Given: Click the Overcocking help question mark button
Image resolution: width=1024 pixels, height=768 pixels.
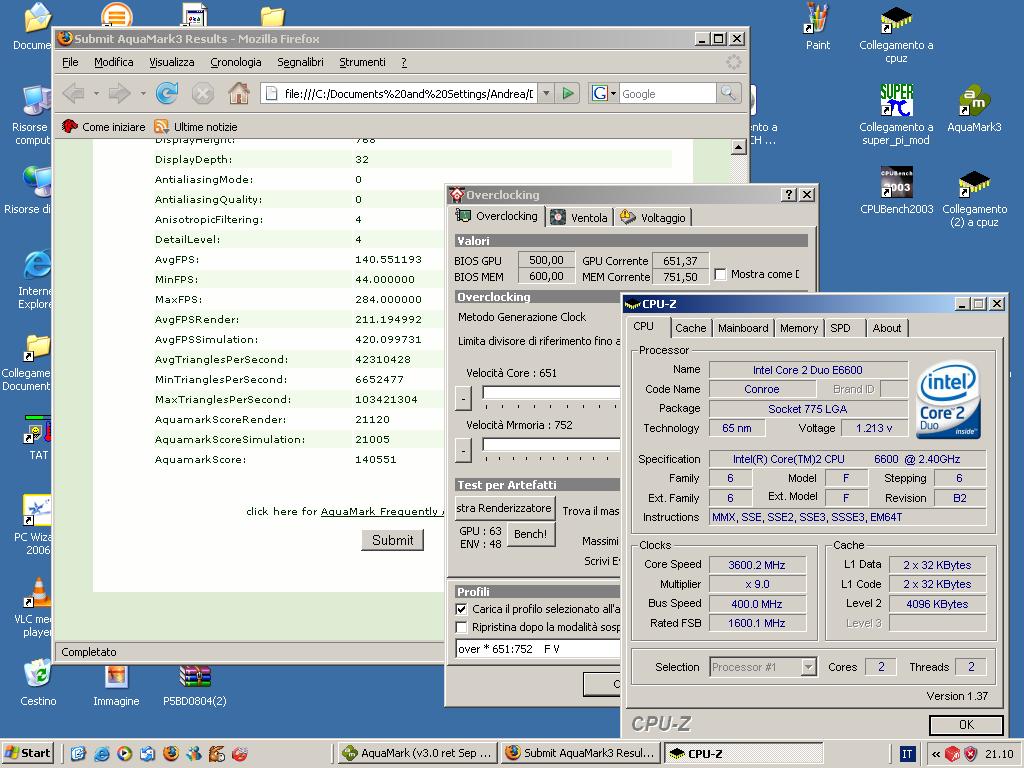Looking at the screenshot, I should [x=789, y=195].
